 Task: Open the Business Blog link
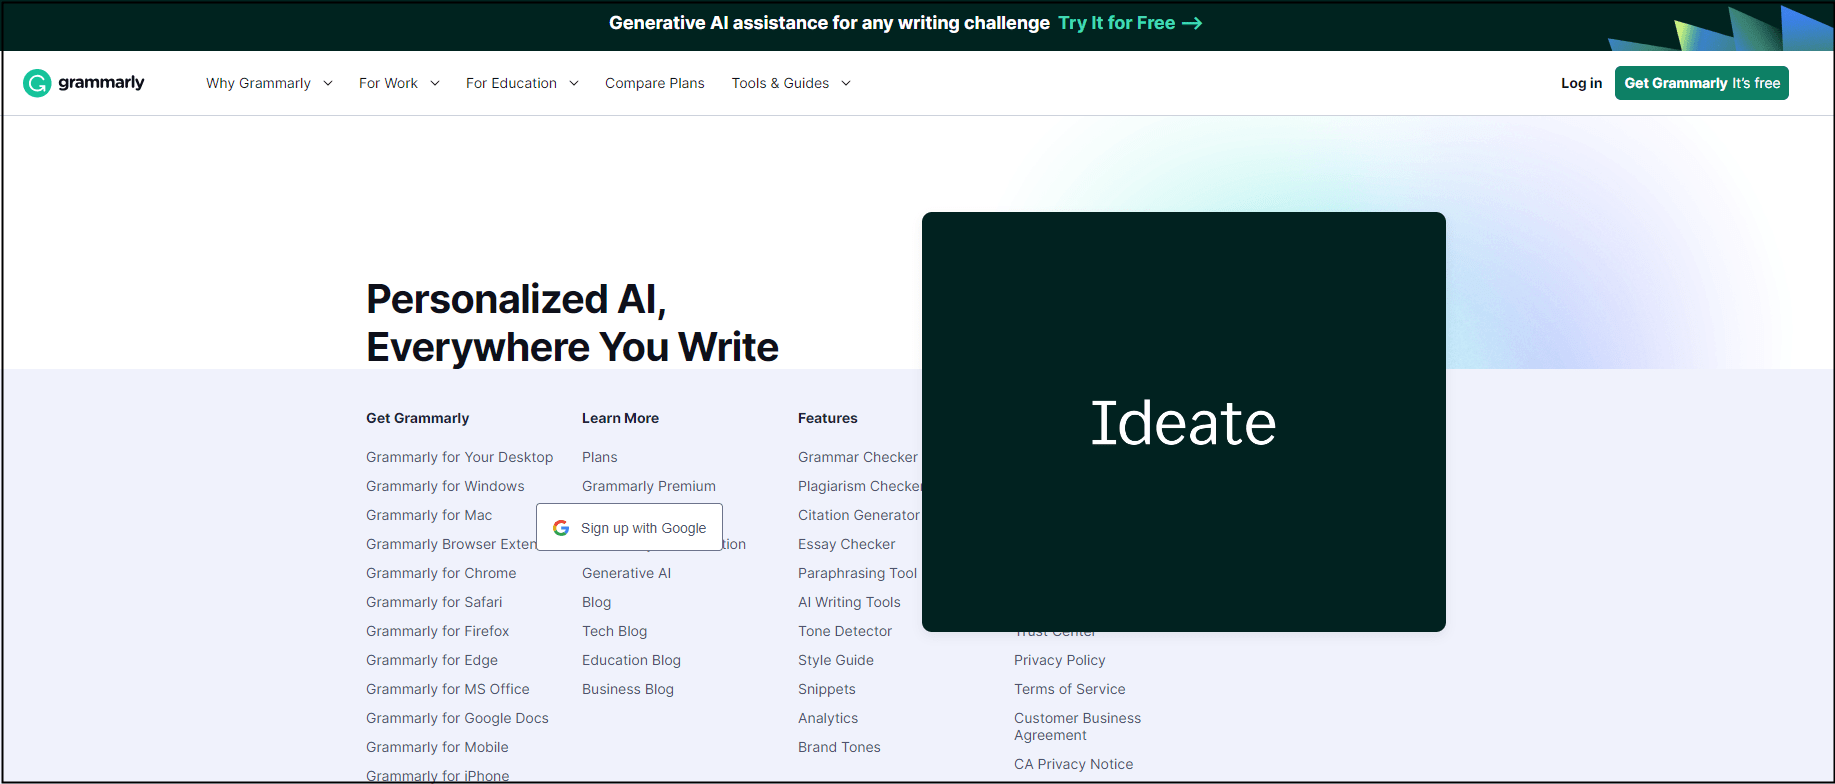(x=628, y=689)
